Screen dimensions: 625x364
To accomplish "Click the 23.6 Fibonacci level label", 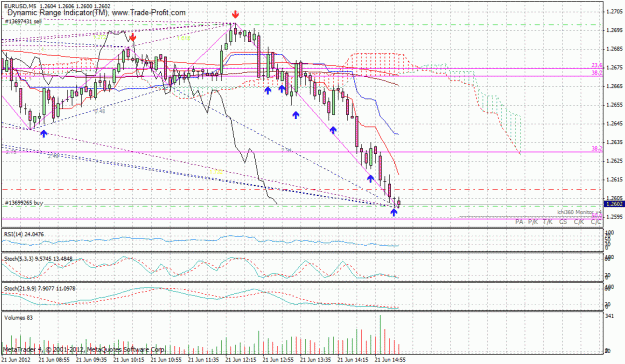I will pyautogui.click(x=597, y=65).
